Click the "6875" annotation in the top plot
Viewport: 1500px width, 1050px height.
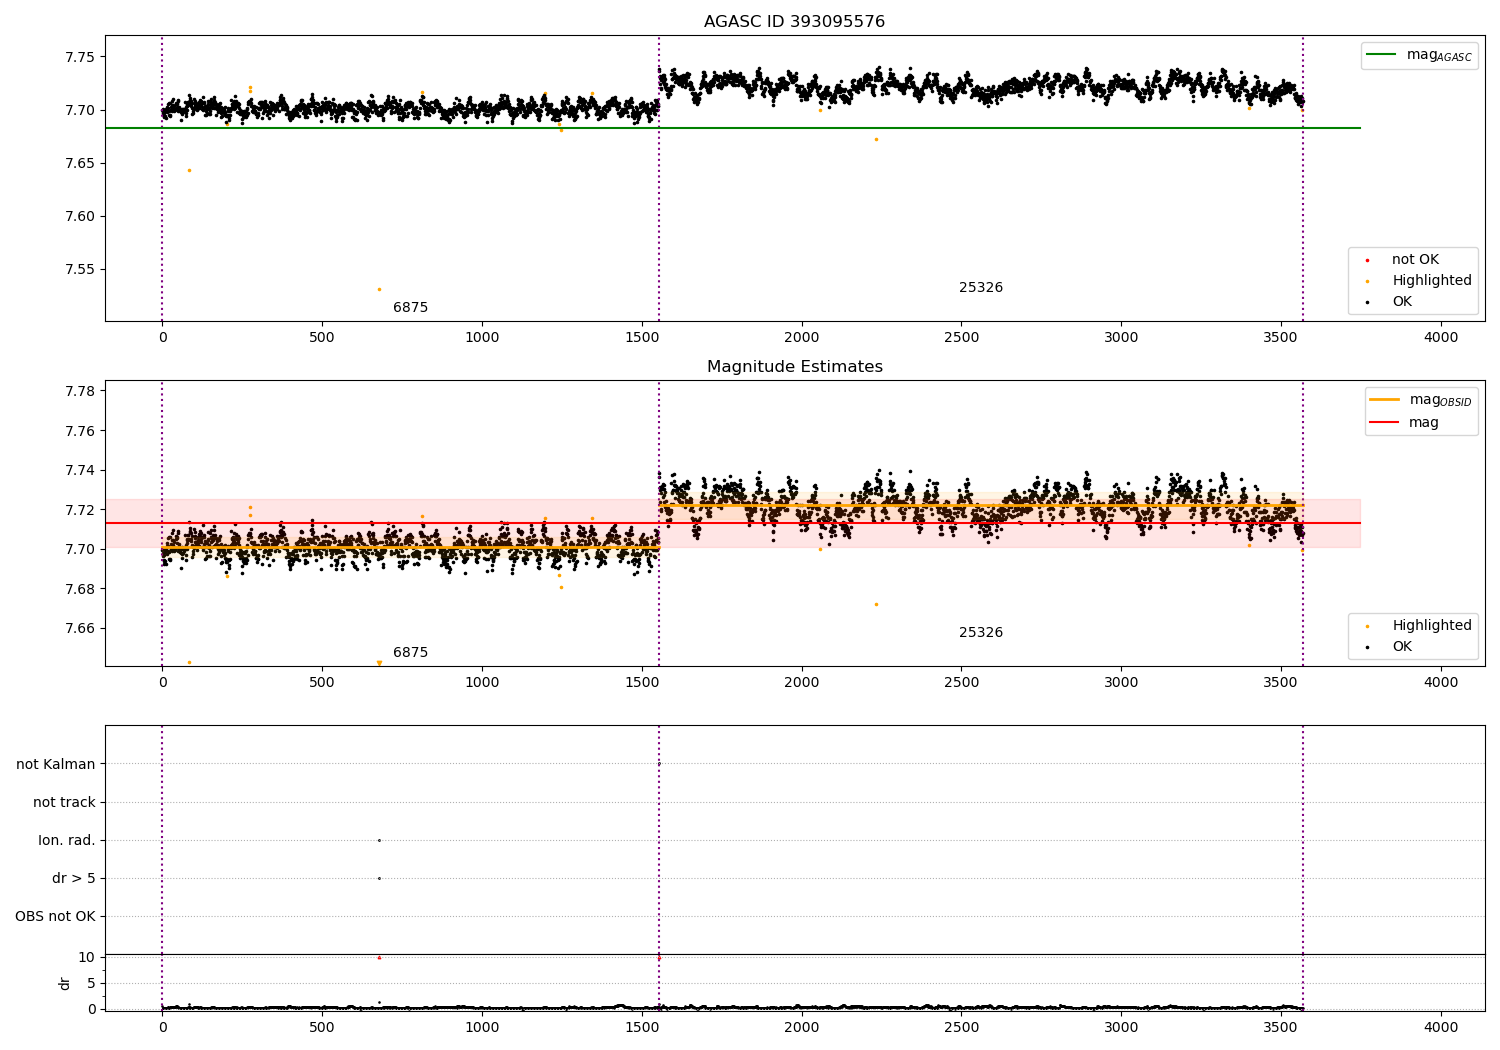[x=410, y=308]
